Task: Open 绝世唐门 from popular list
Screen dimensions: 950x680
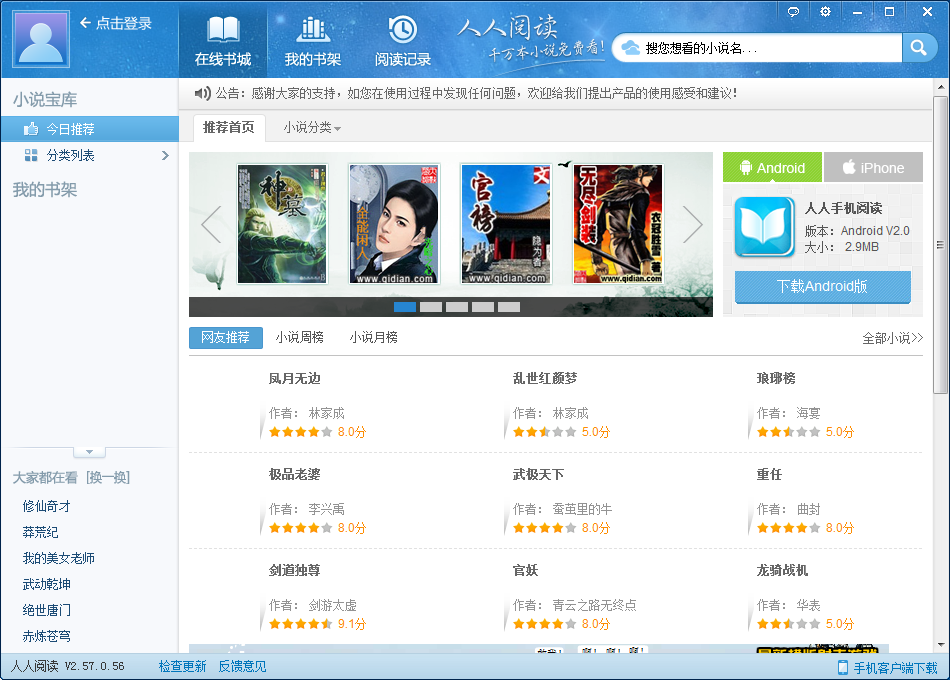Action: coord(47,610)
